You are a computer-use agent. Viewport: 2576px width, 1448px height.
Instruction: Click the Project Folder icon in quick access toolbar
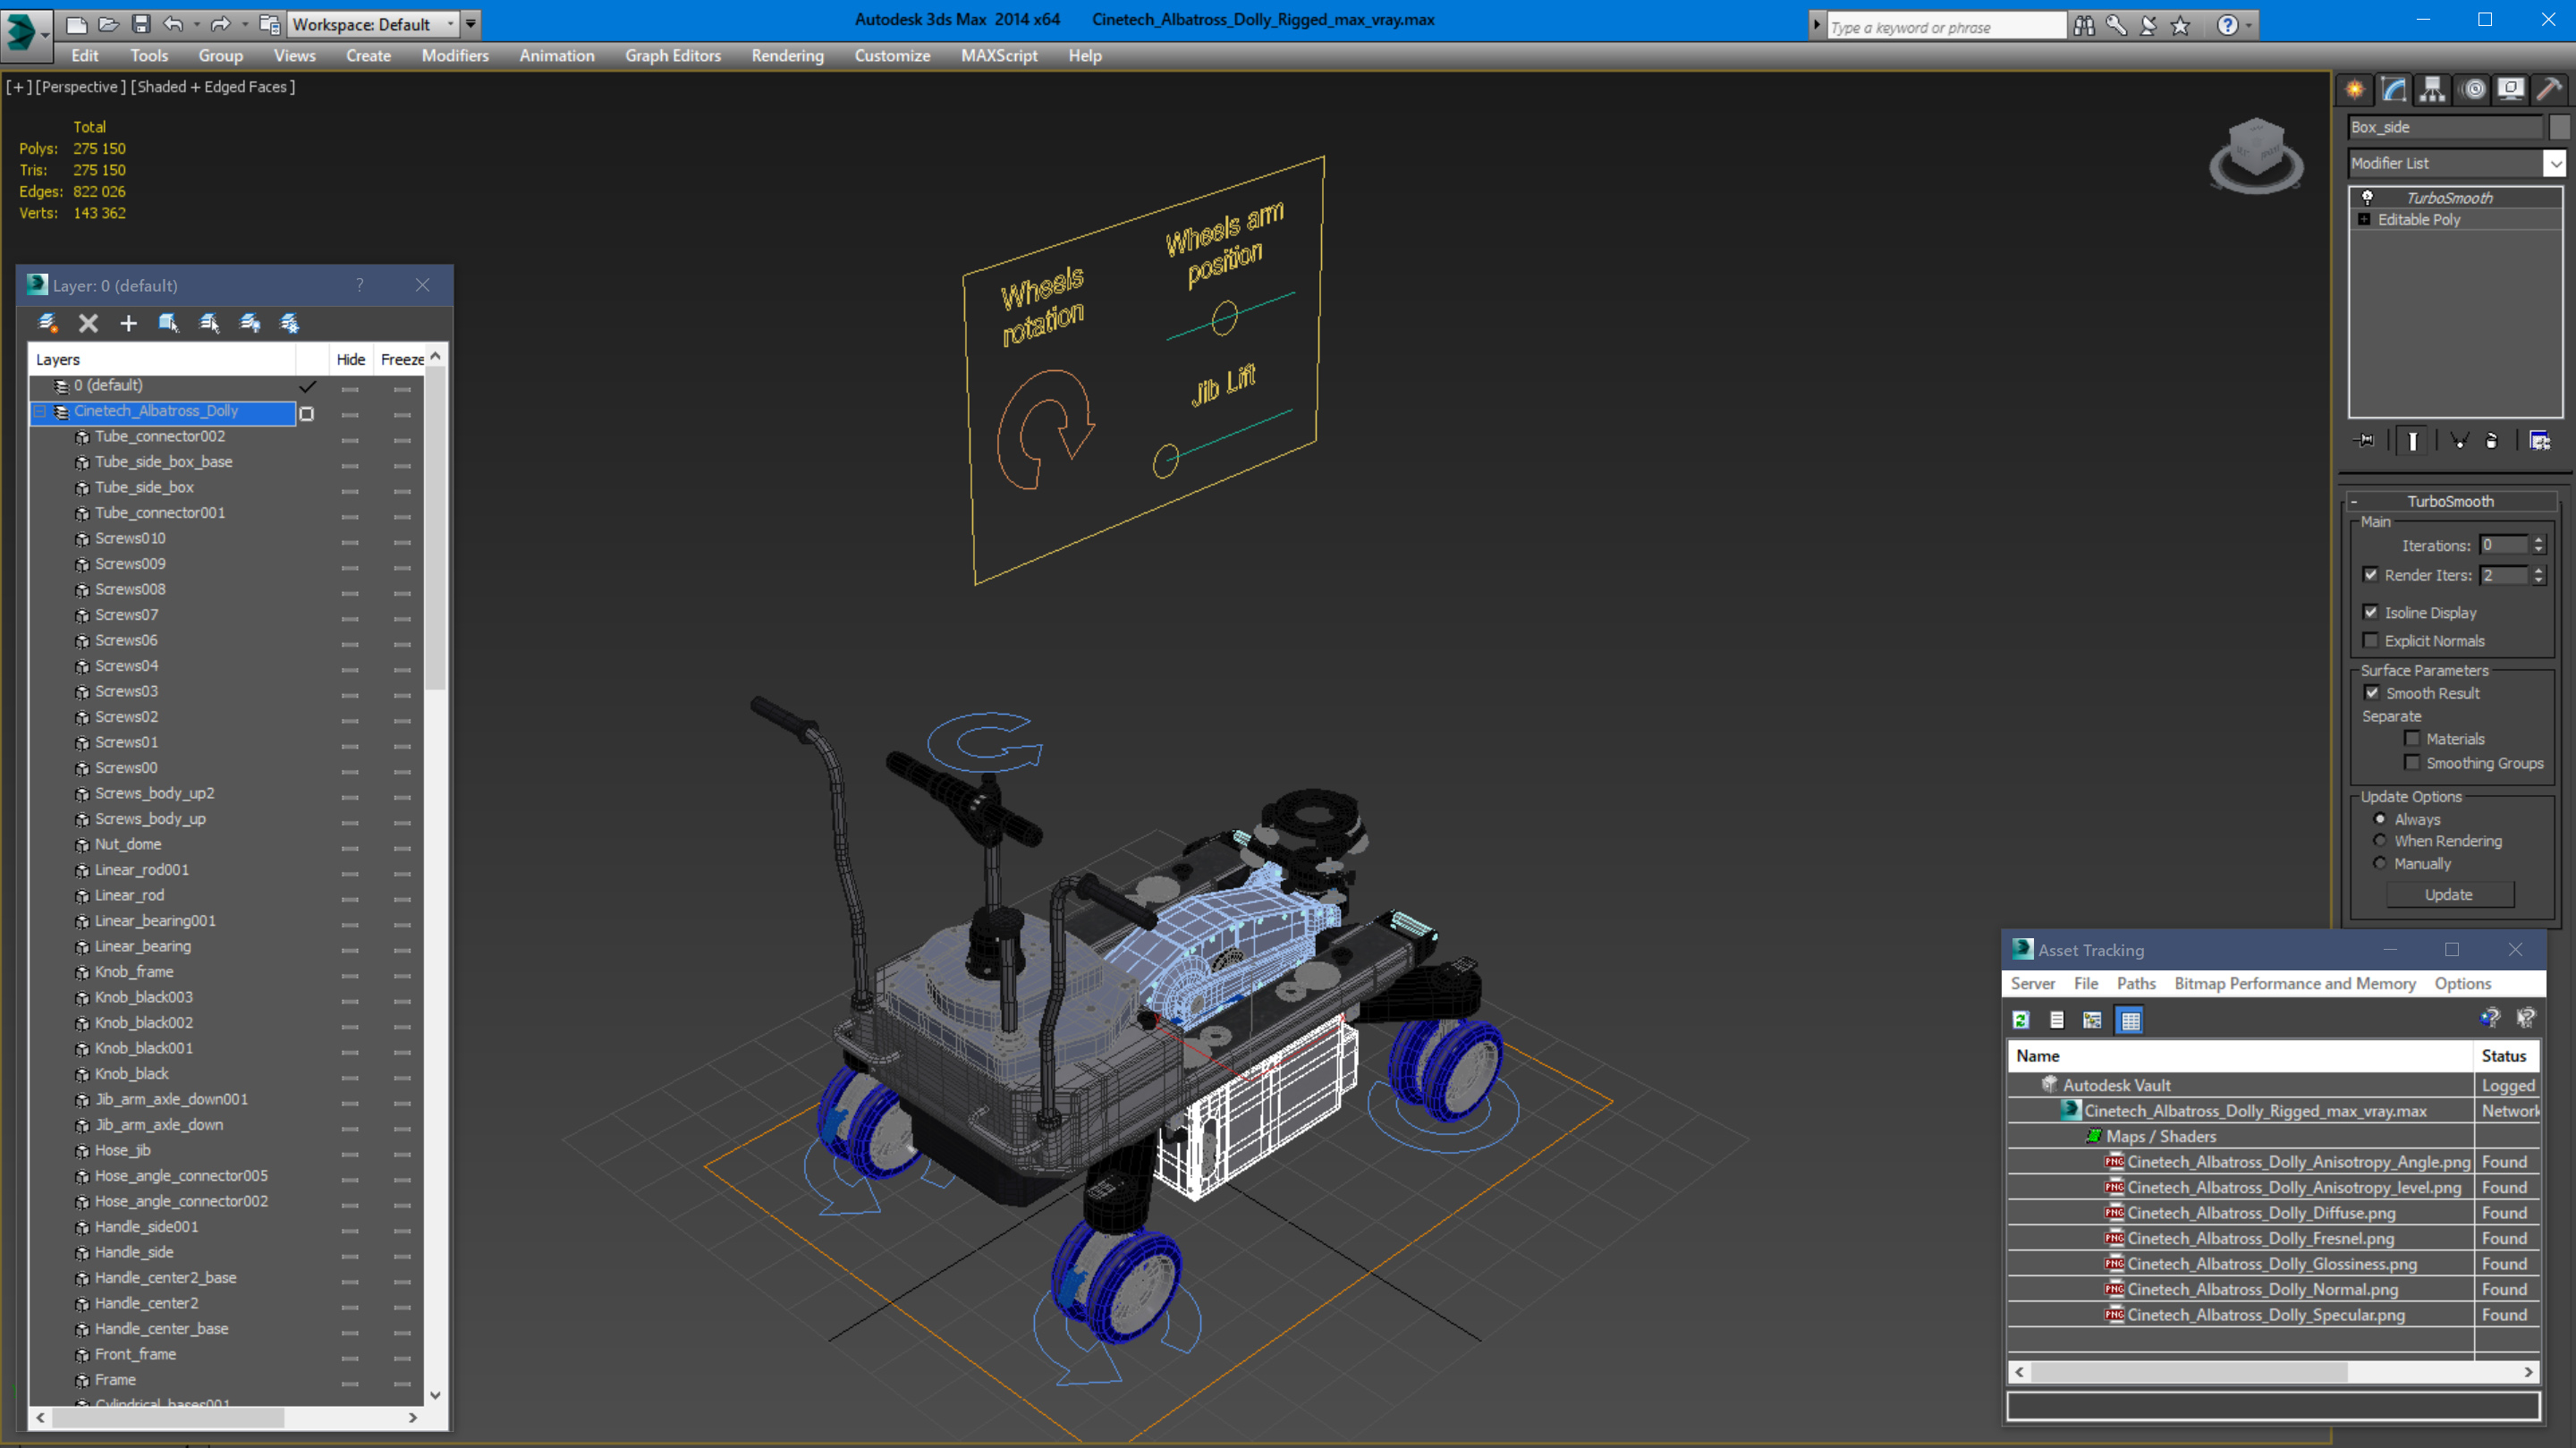point(269,24)
